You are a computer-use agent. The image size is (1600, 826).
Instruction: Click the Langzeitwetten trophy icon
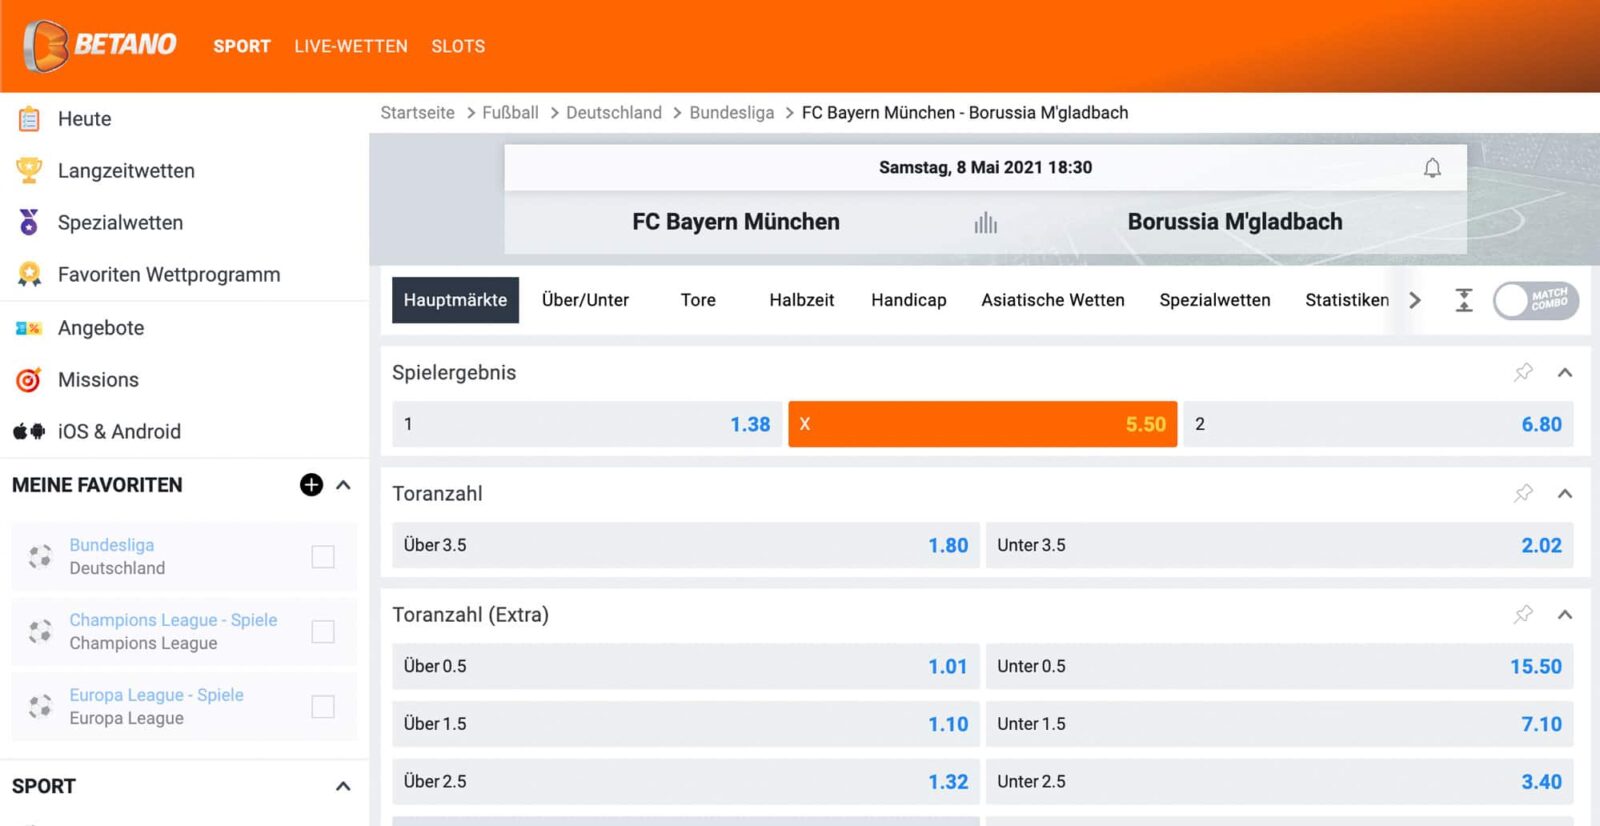point(29,170)
